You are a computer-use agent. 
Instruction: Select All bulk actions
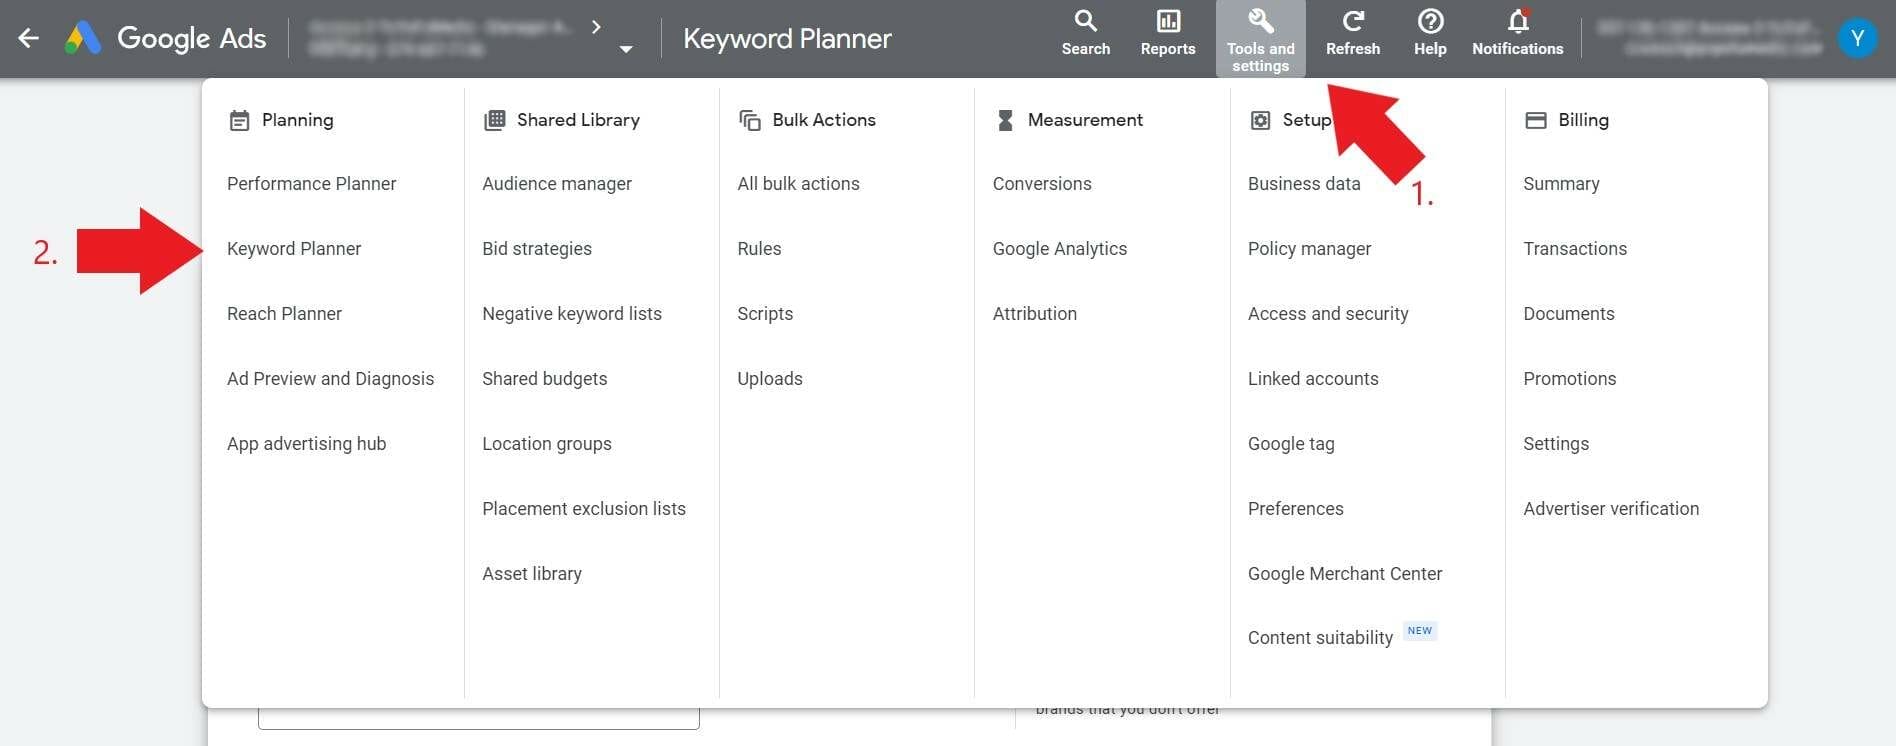798,184
